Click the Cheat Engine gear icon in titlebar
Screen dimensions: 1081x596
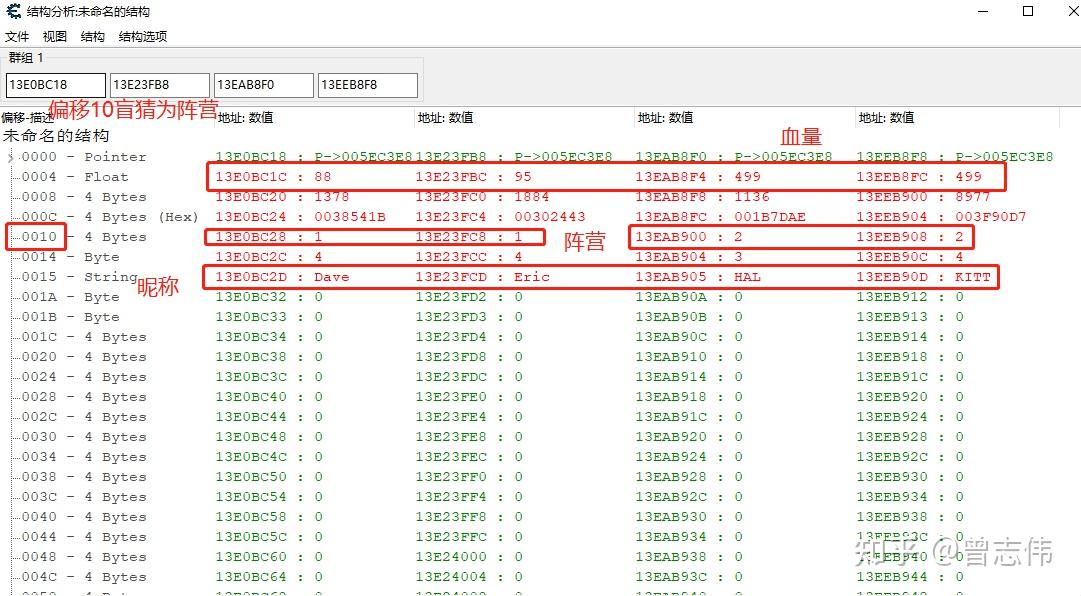click(12, 11)
